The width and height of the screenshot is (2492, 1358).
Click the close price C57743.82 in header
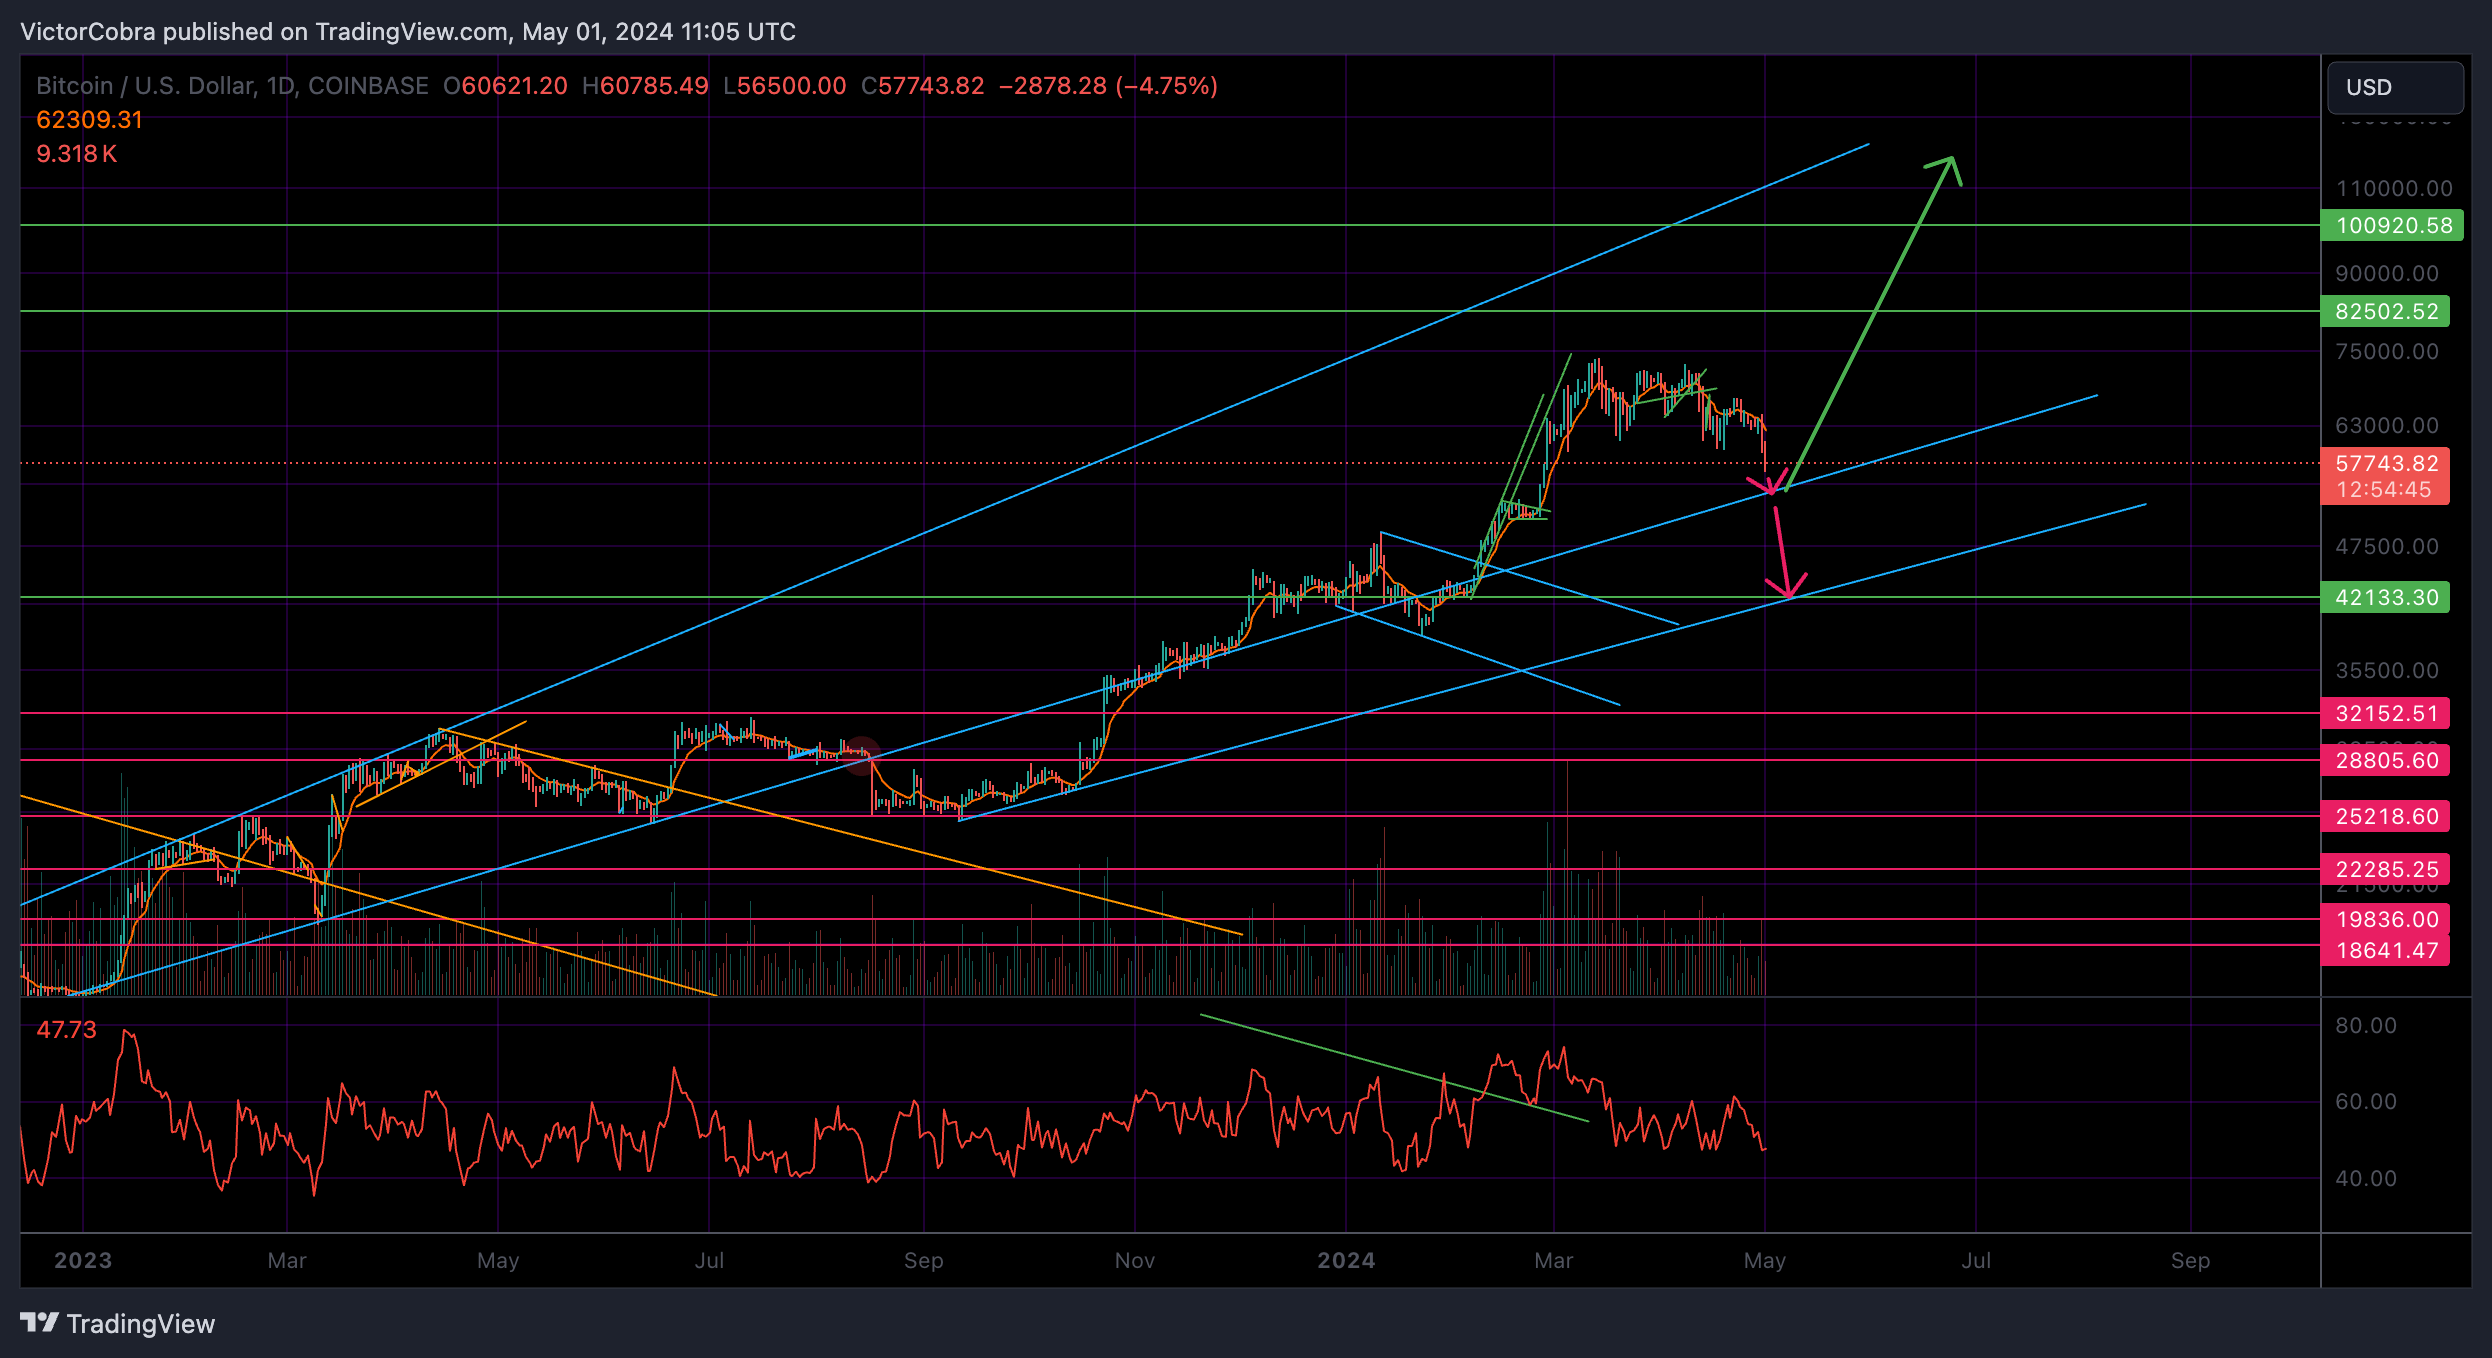click(923, 86)
